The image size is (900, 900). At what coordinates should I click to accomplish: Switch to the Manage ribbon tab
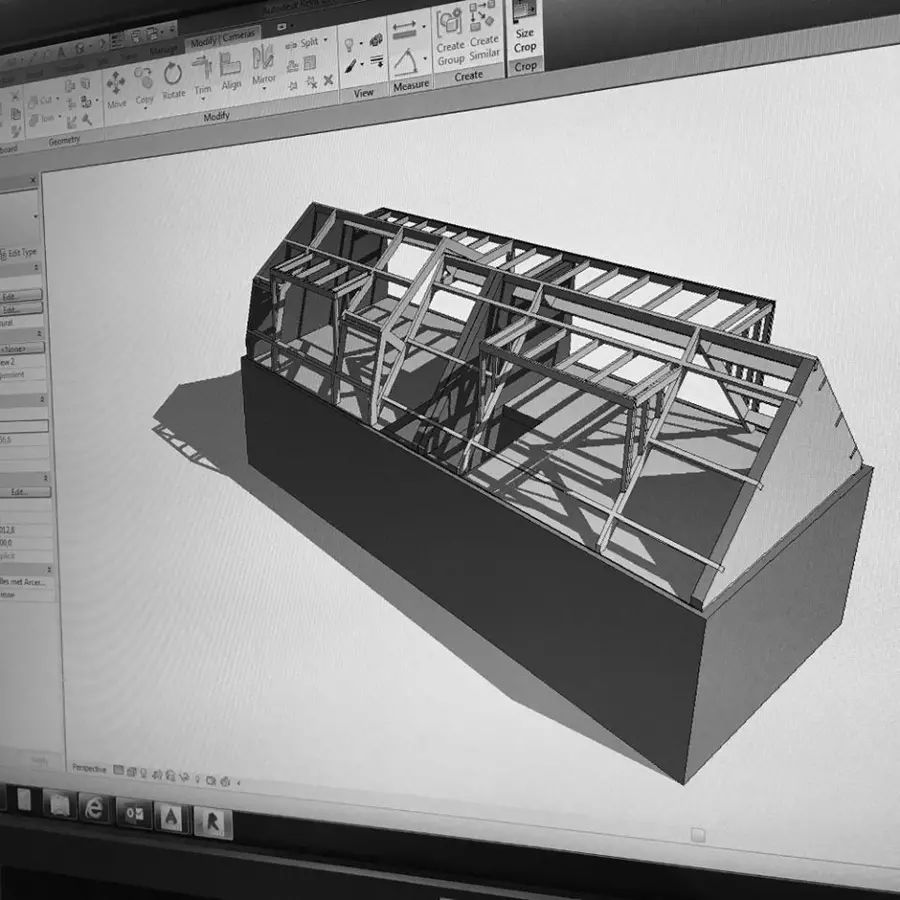[162, 51]
